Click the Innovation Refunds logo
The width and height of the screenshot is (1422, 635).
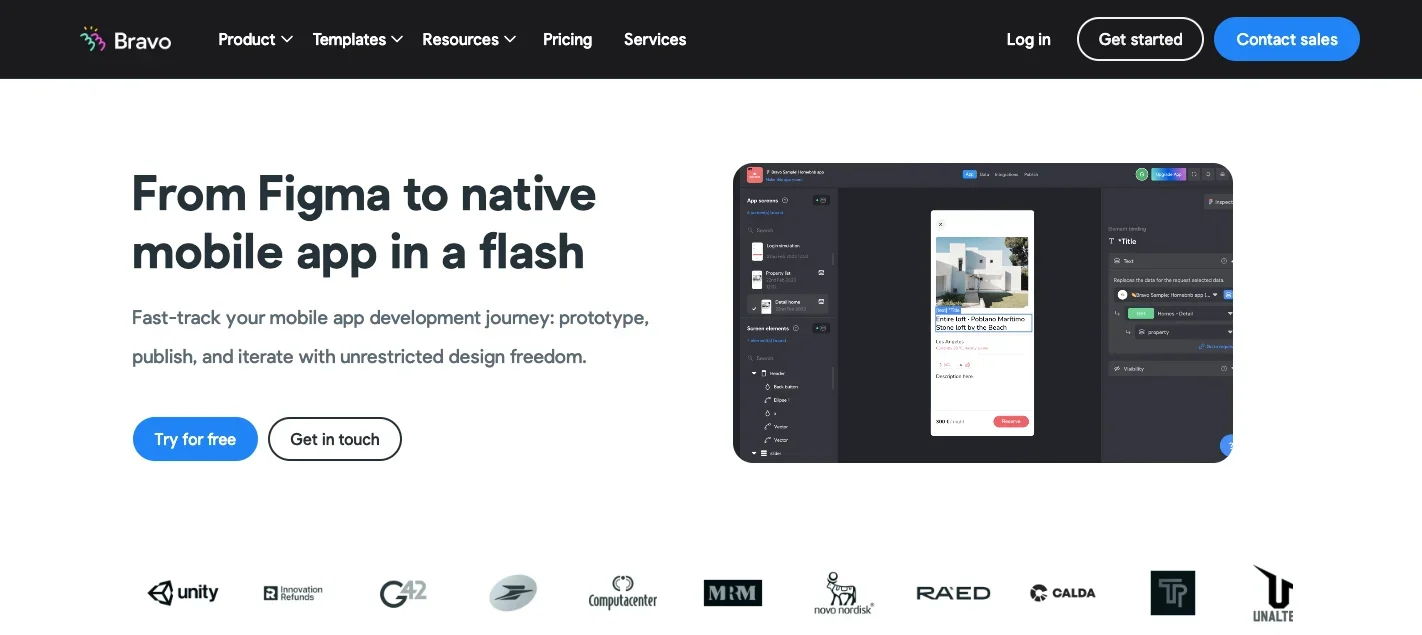293,593
